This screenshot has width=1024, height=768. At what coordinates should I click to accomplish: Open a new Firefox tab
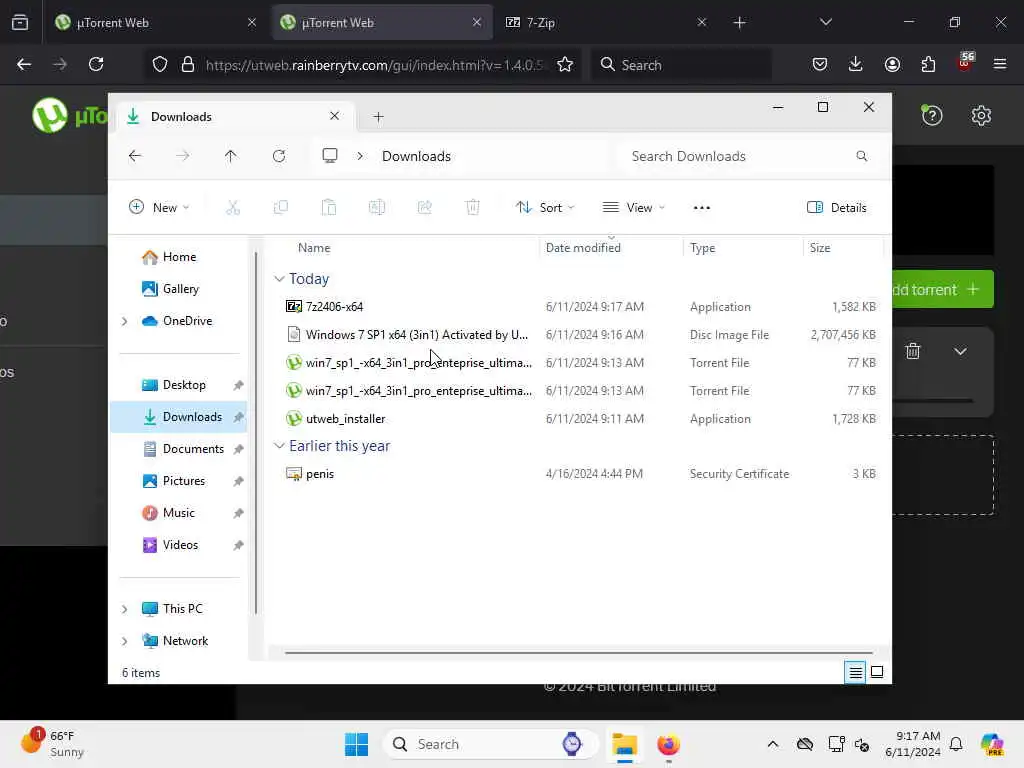[x=739, y=22]
